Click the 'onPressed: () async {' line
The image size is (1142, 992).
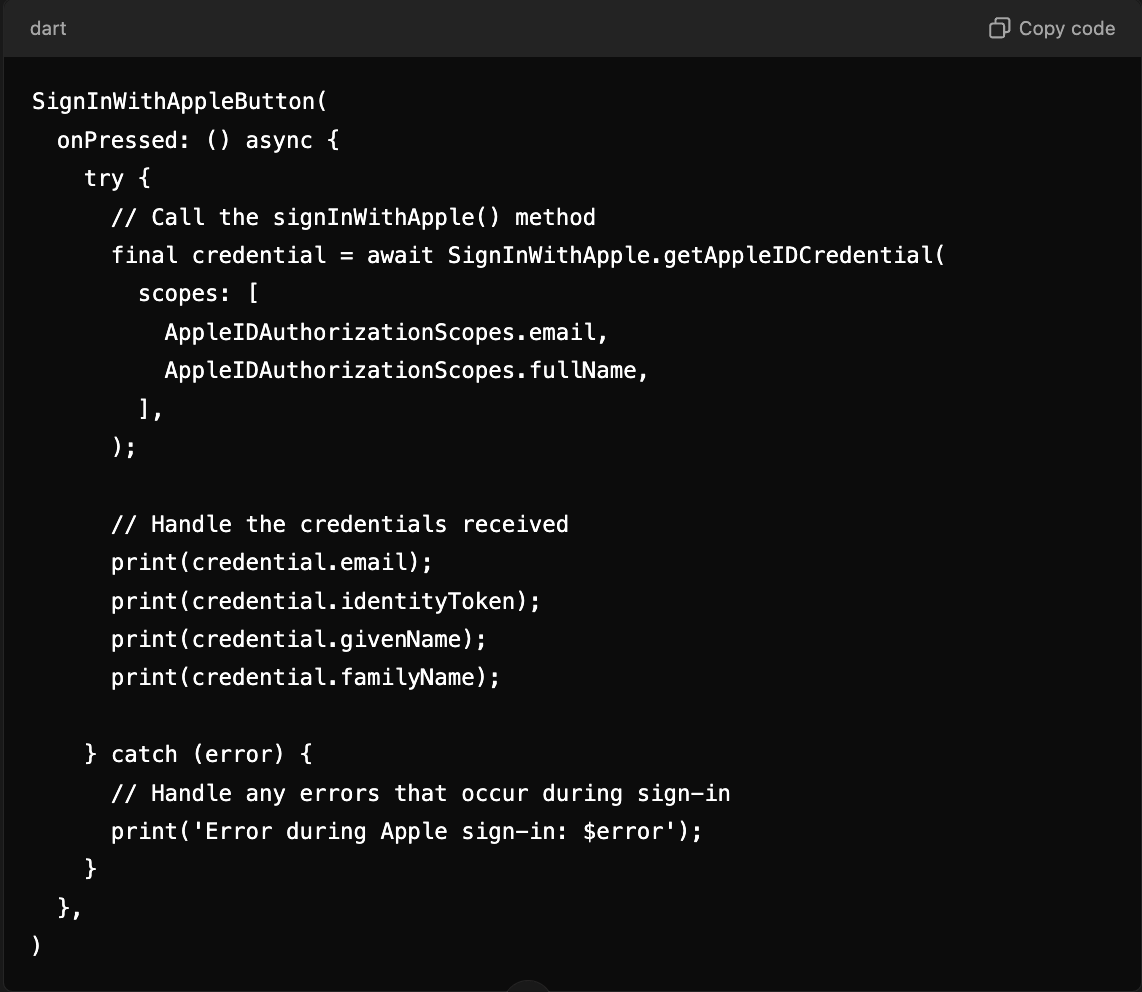(x=198, y=140)
